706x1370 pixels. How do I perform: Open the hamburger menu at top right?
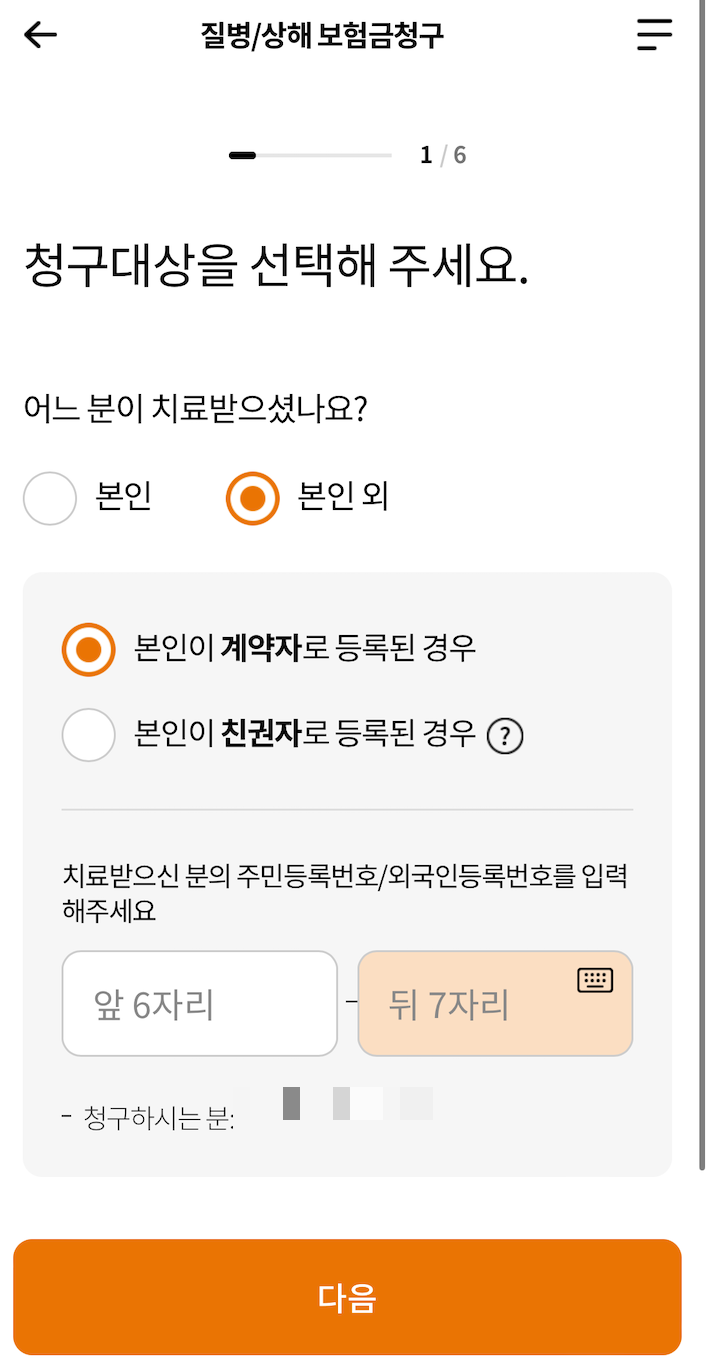click(x=655, y=34)
